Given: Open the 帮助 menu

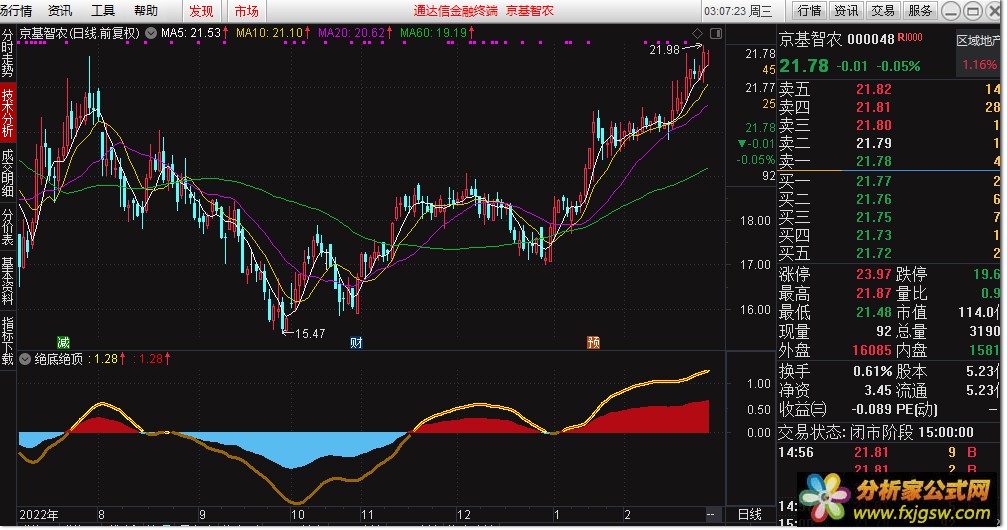Looking at the screenshot, I should tap(146, 11).
